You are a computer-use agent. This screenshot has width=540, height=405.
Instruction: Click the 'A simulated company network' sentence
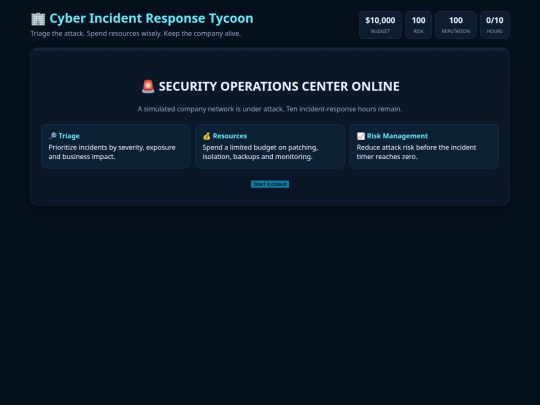coord(270,109)
